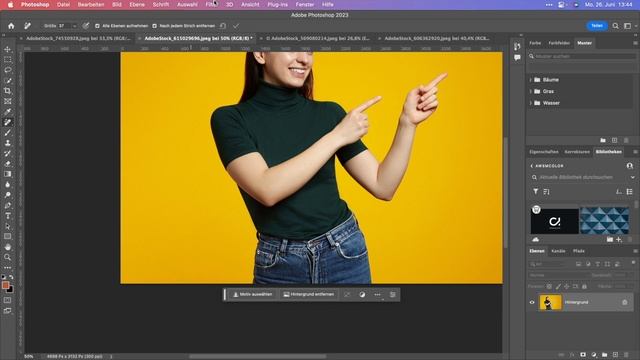This screenshot has height=360, width=640.
Task: Select the Brush tool
Action: pyautogui.click(x=8, y=133)
